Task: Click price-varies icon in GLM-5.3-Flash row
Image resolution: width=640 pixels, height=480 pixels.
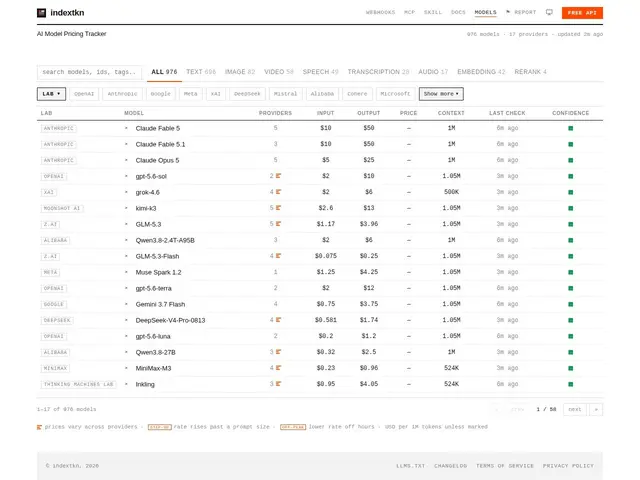Action: point(278,256)
